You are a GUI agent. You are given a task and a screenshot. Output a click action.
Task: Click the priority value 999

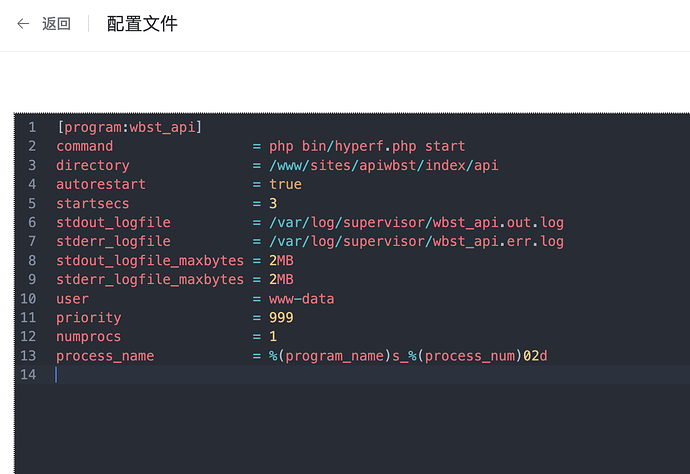pos(281,318)
